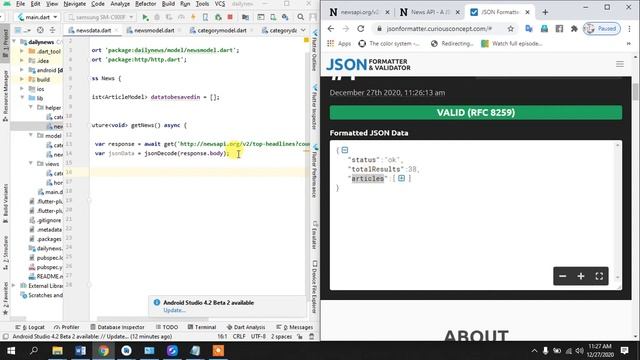
Task: Open Windows Start menu
Action: (x=11, y=351)
